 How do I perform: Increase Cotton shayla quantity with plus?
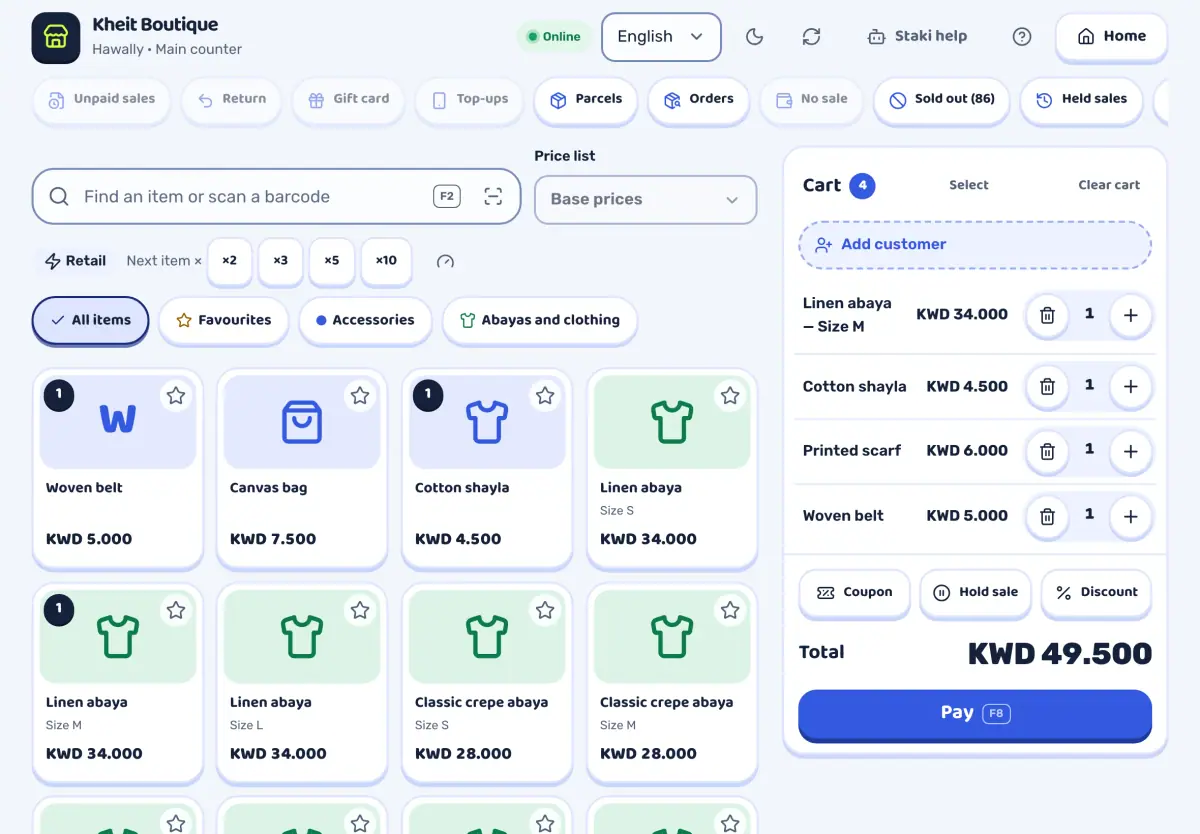(x=1130, y=386)
